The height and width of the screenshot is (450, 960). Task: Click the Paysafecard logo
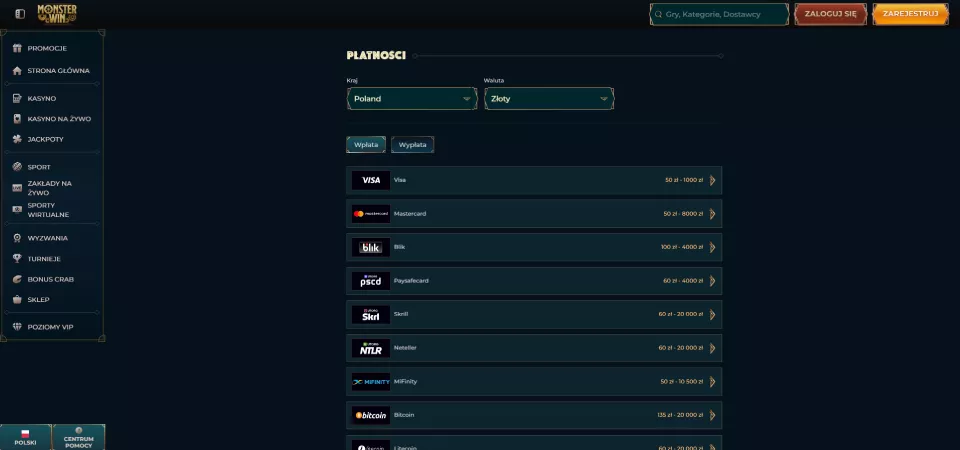(370, 281)
